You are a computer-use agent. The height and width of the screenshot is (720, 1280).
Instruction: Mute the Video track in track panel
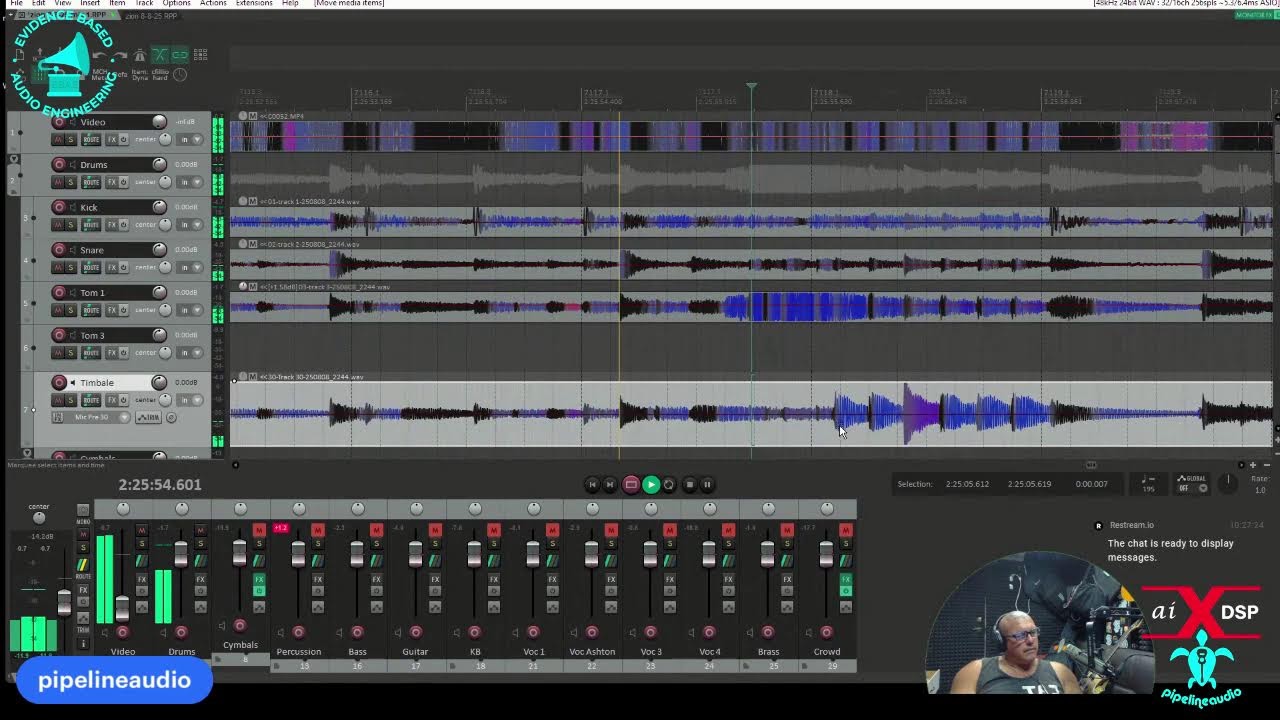point(58,139)
